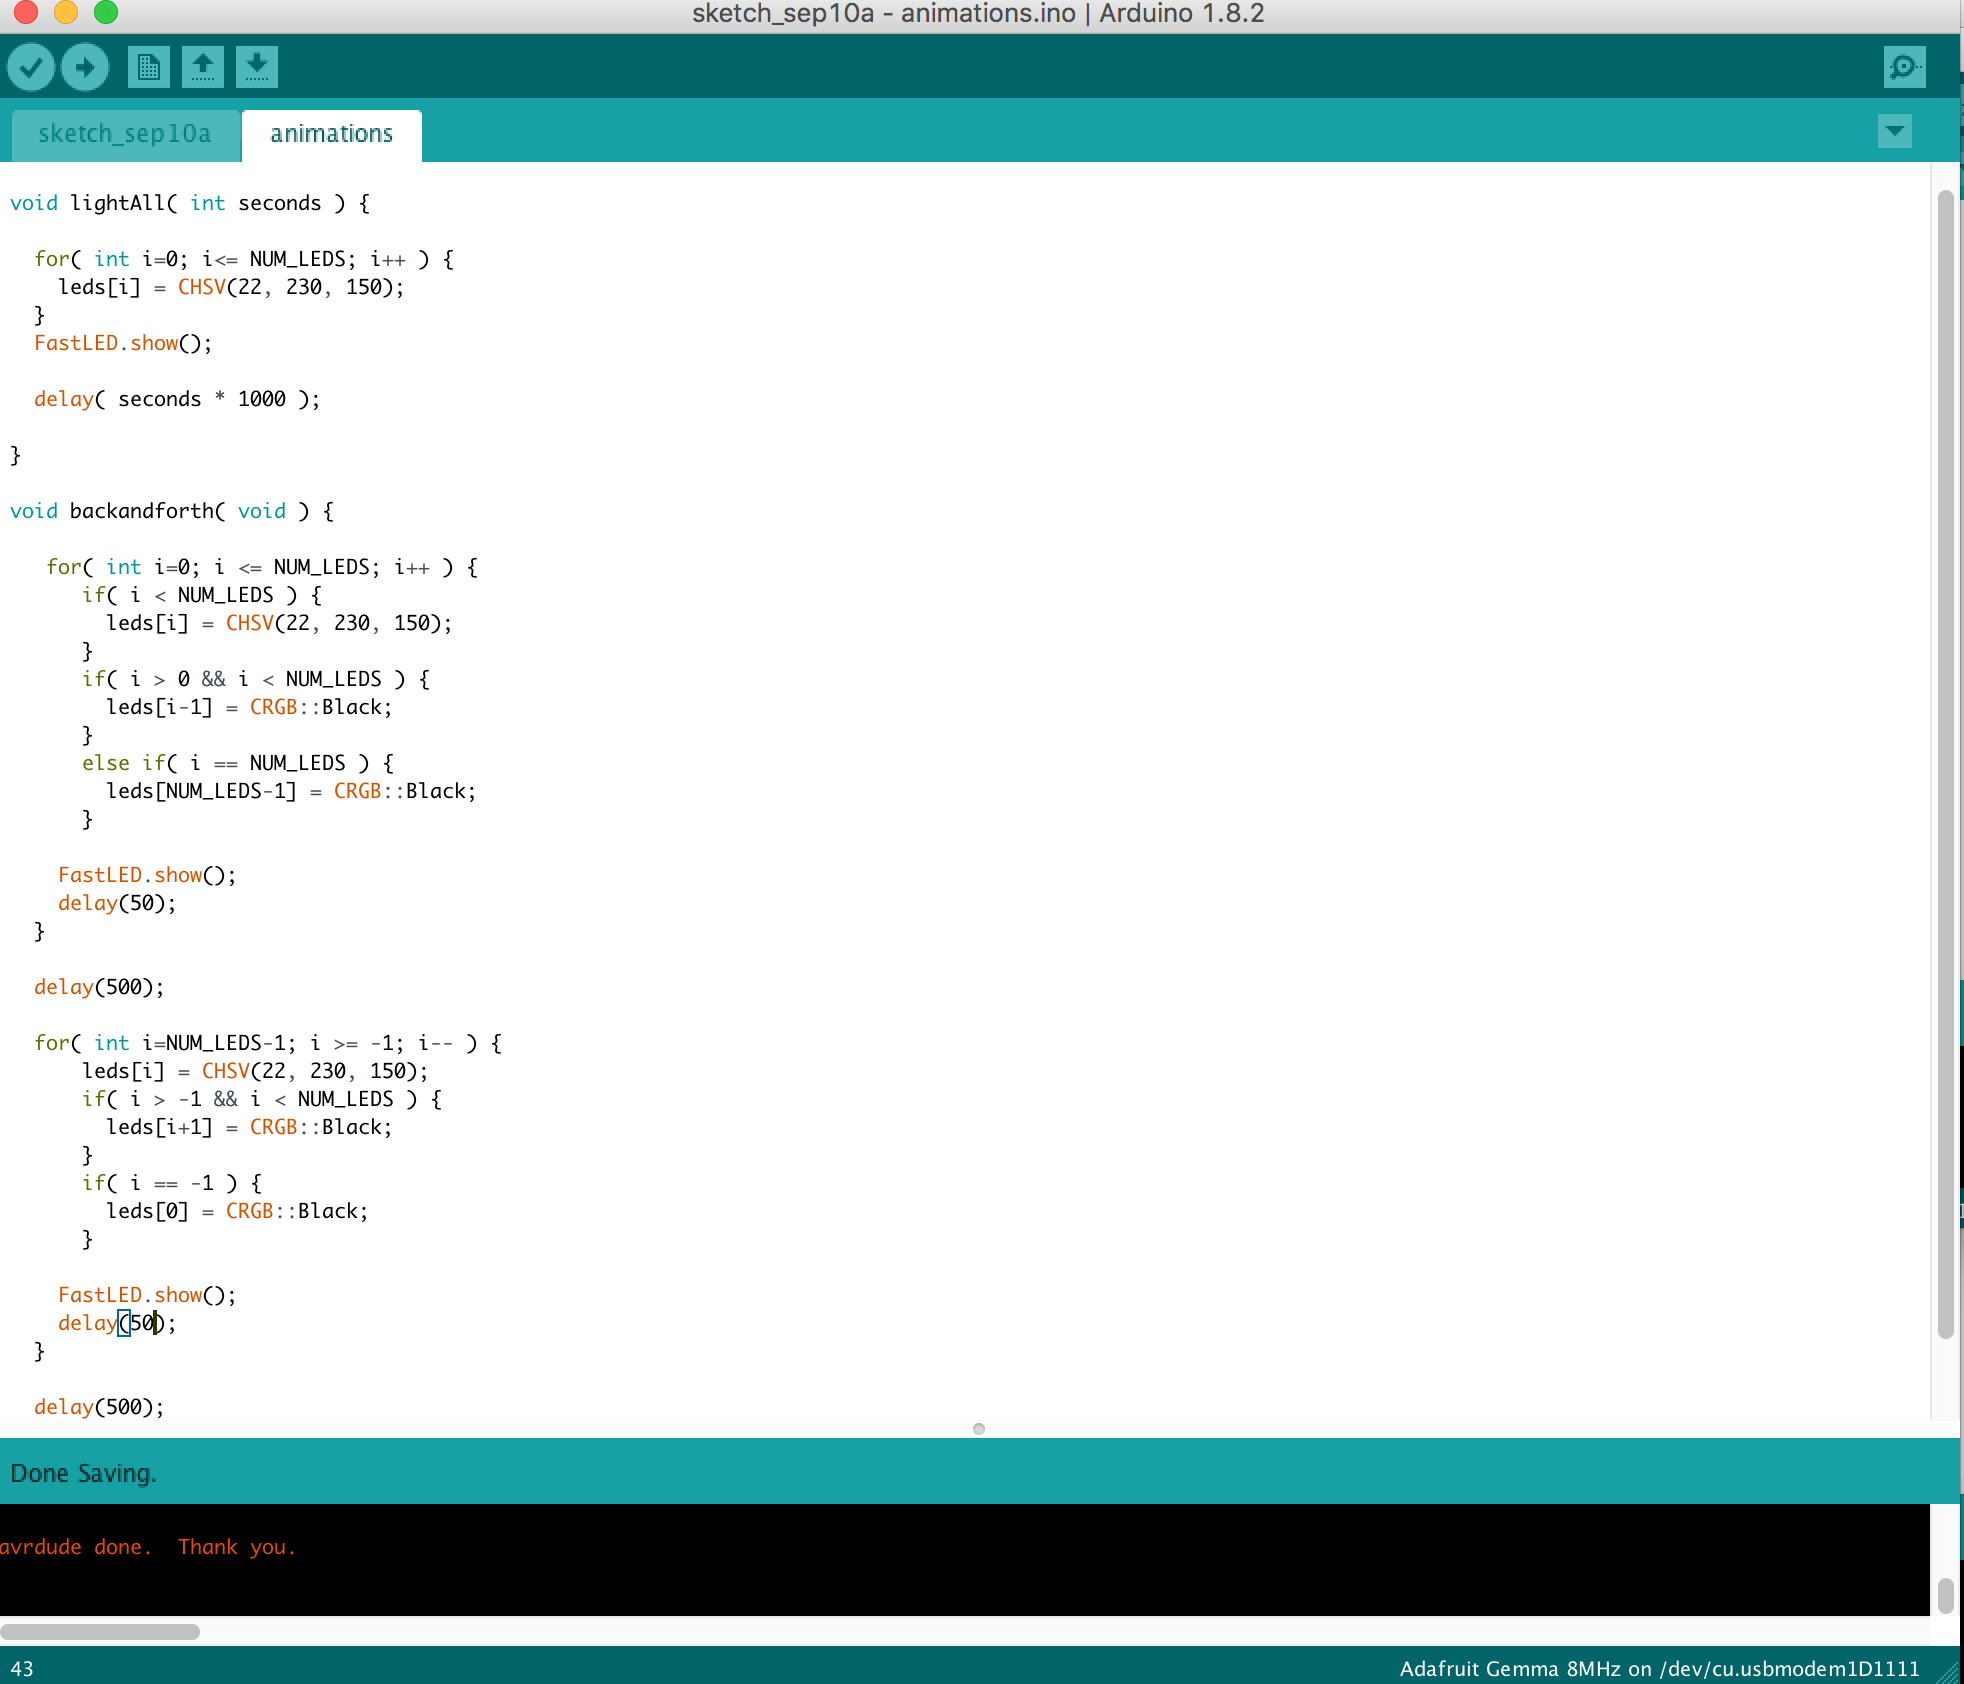This screenshot has height=1684, width=1964.
Task: Click 'else if( i == NUM_LEDS ) {' line
Action: click(x=238, y=763)
